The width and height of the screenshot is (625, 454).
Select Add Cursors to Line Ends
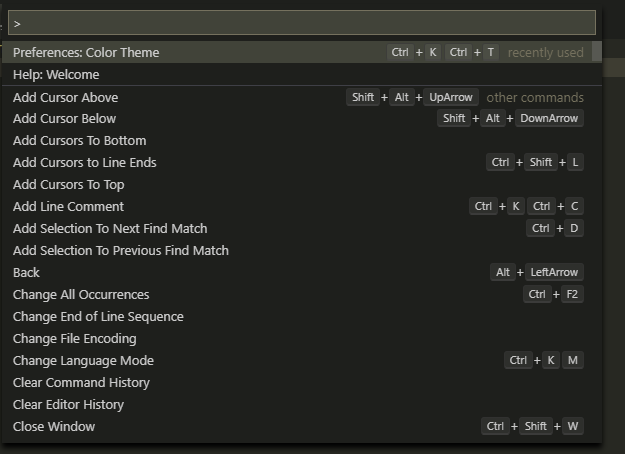click(302, 162)
